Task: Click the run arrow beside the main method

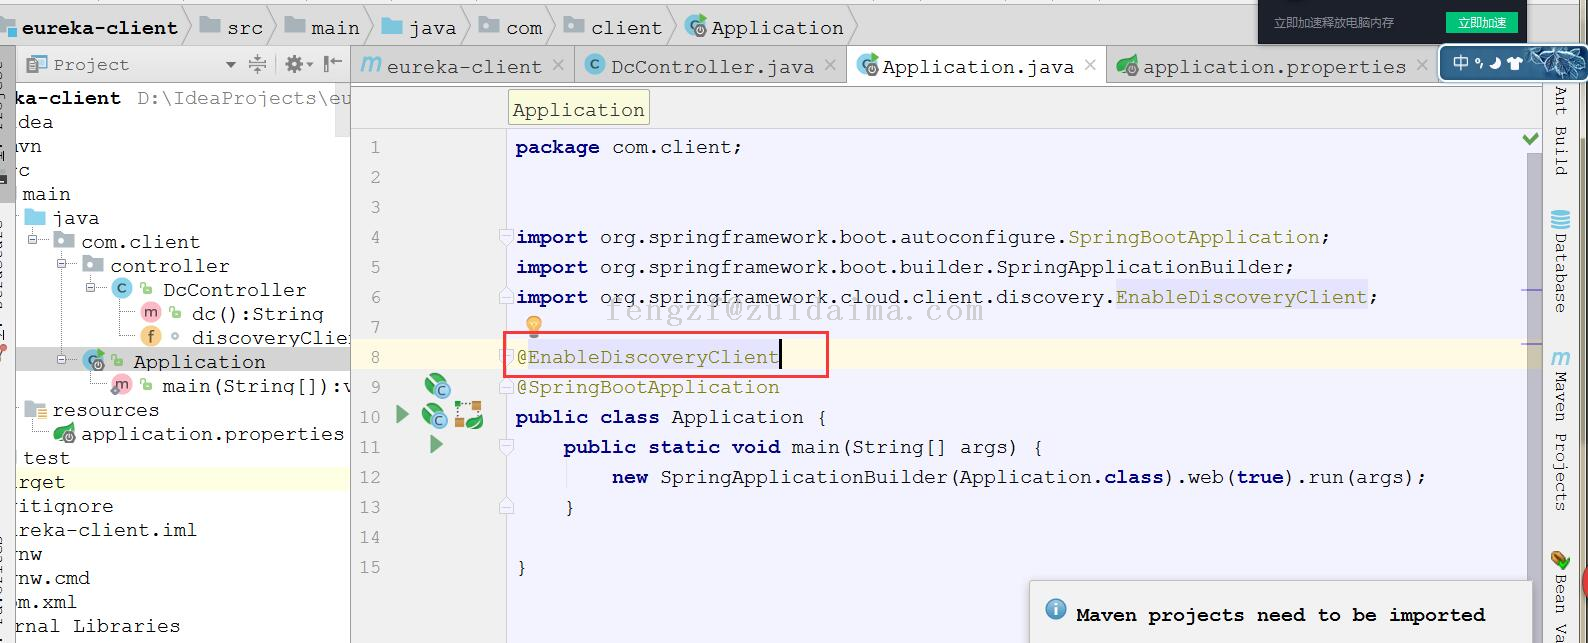Action: pos(436,444)
